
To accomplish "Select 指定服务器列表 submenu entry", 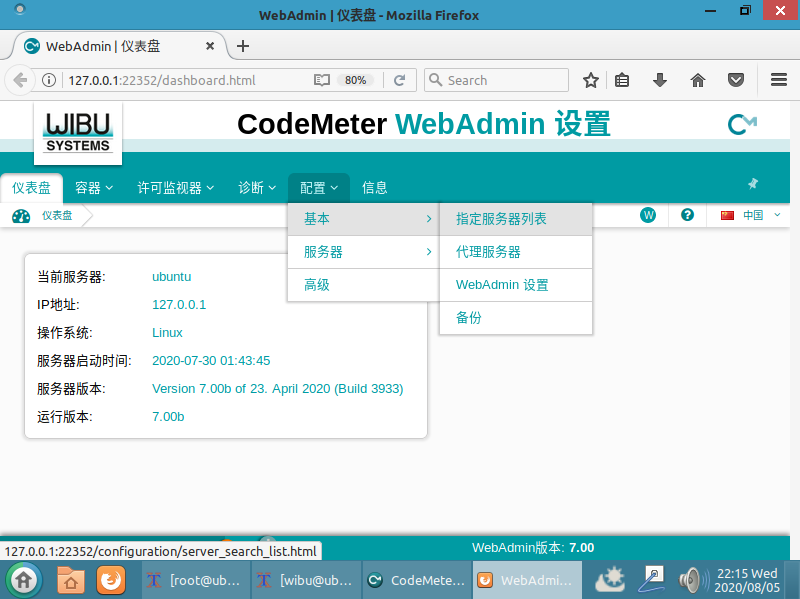I will pos(516,219).
